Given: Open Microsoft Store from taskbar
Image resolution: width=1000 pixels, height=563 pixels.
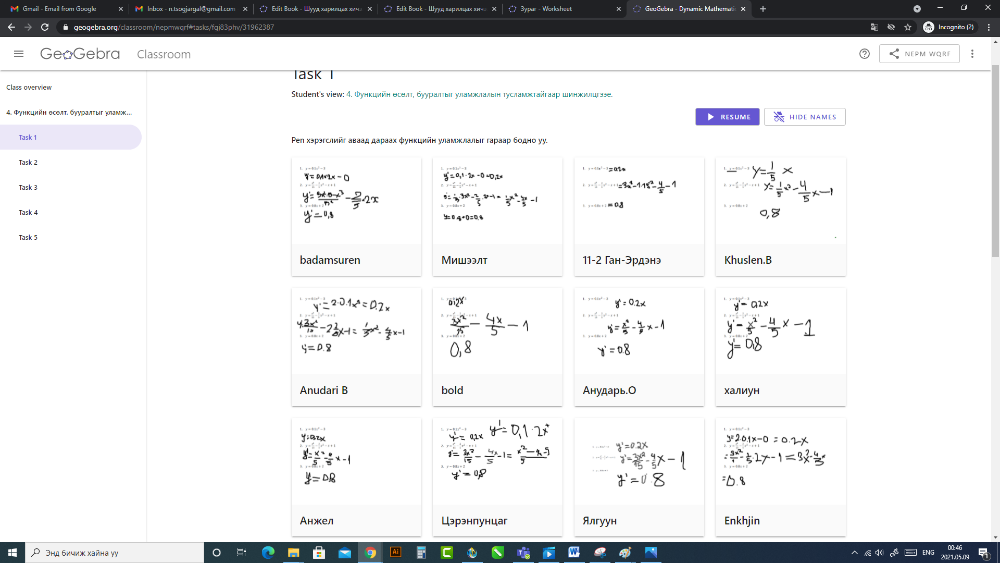Looking at the screenshot, I should pos(319,552).
